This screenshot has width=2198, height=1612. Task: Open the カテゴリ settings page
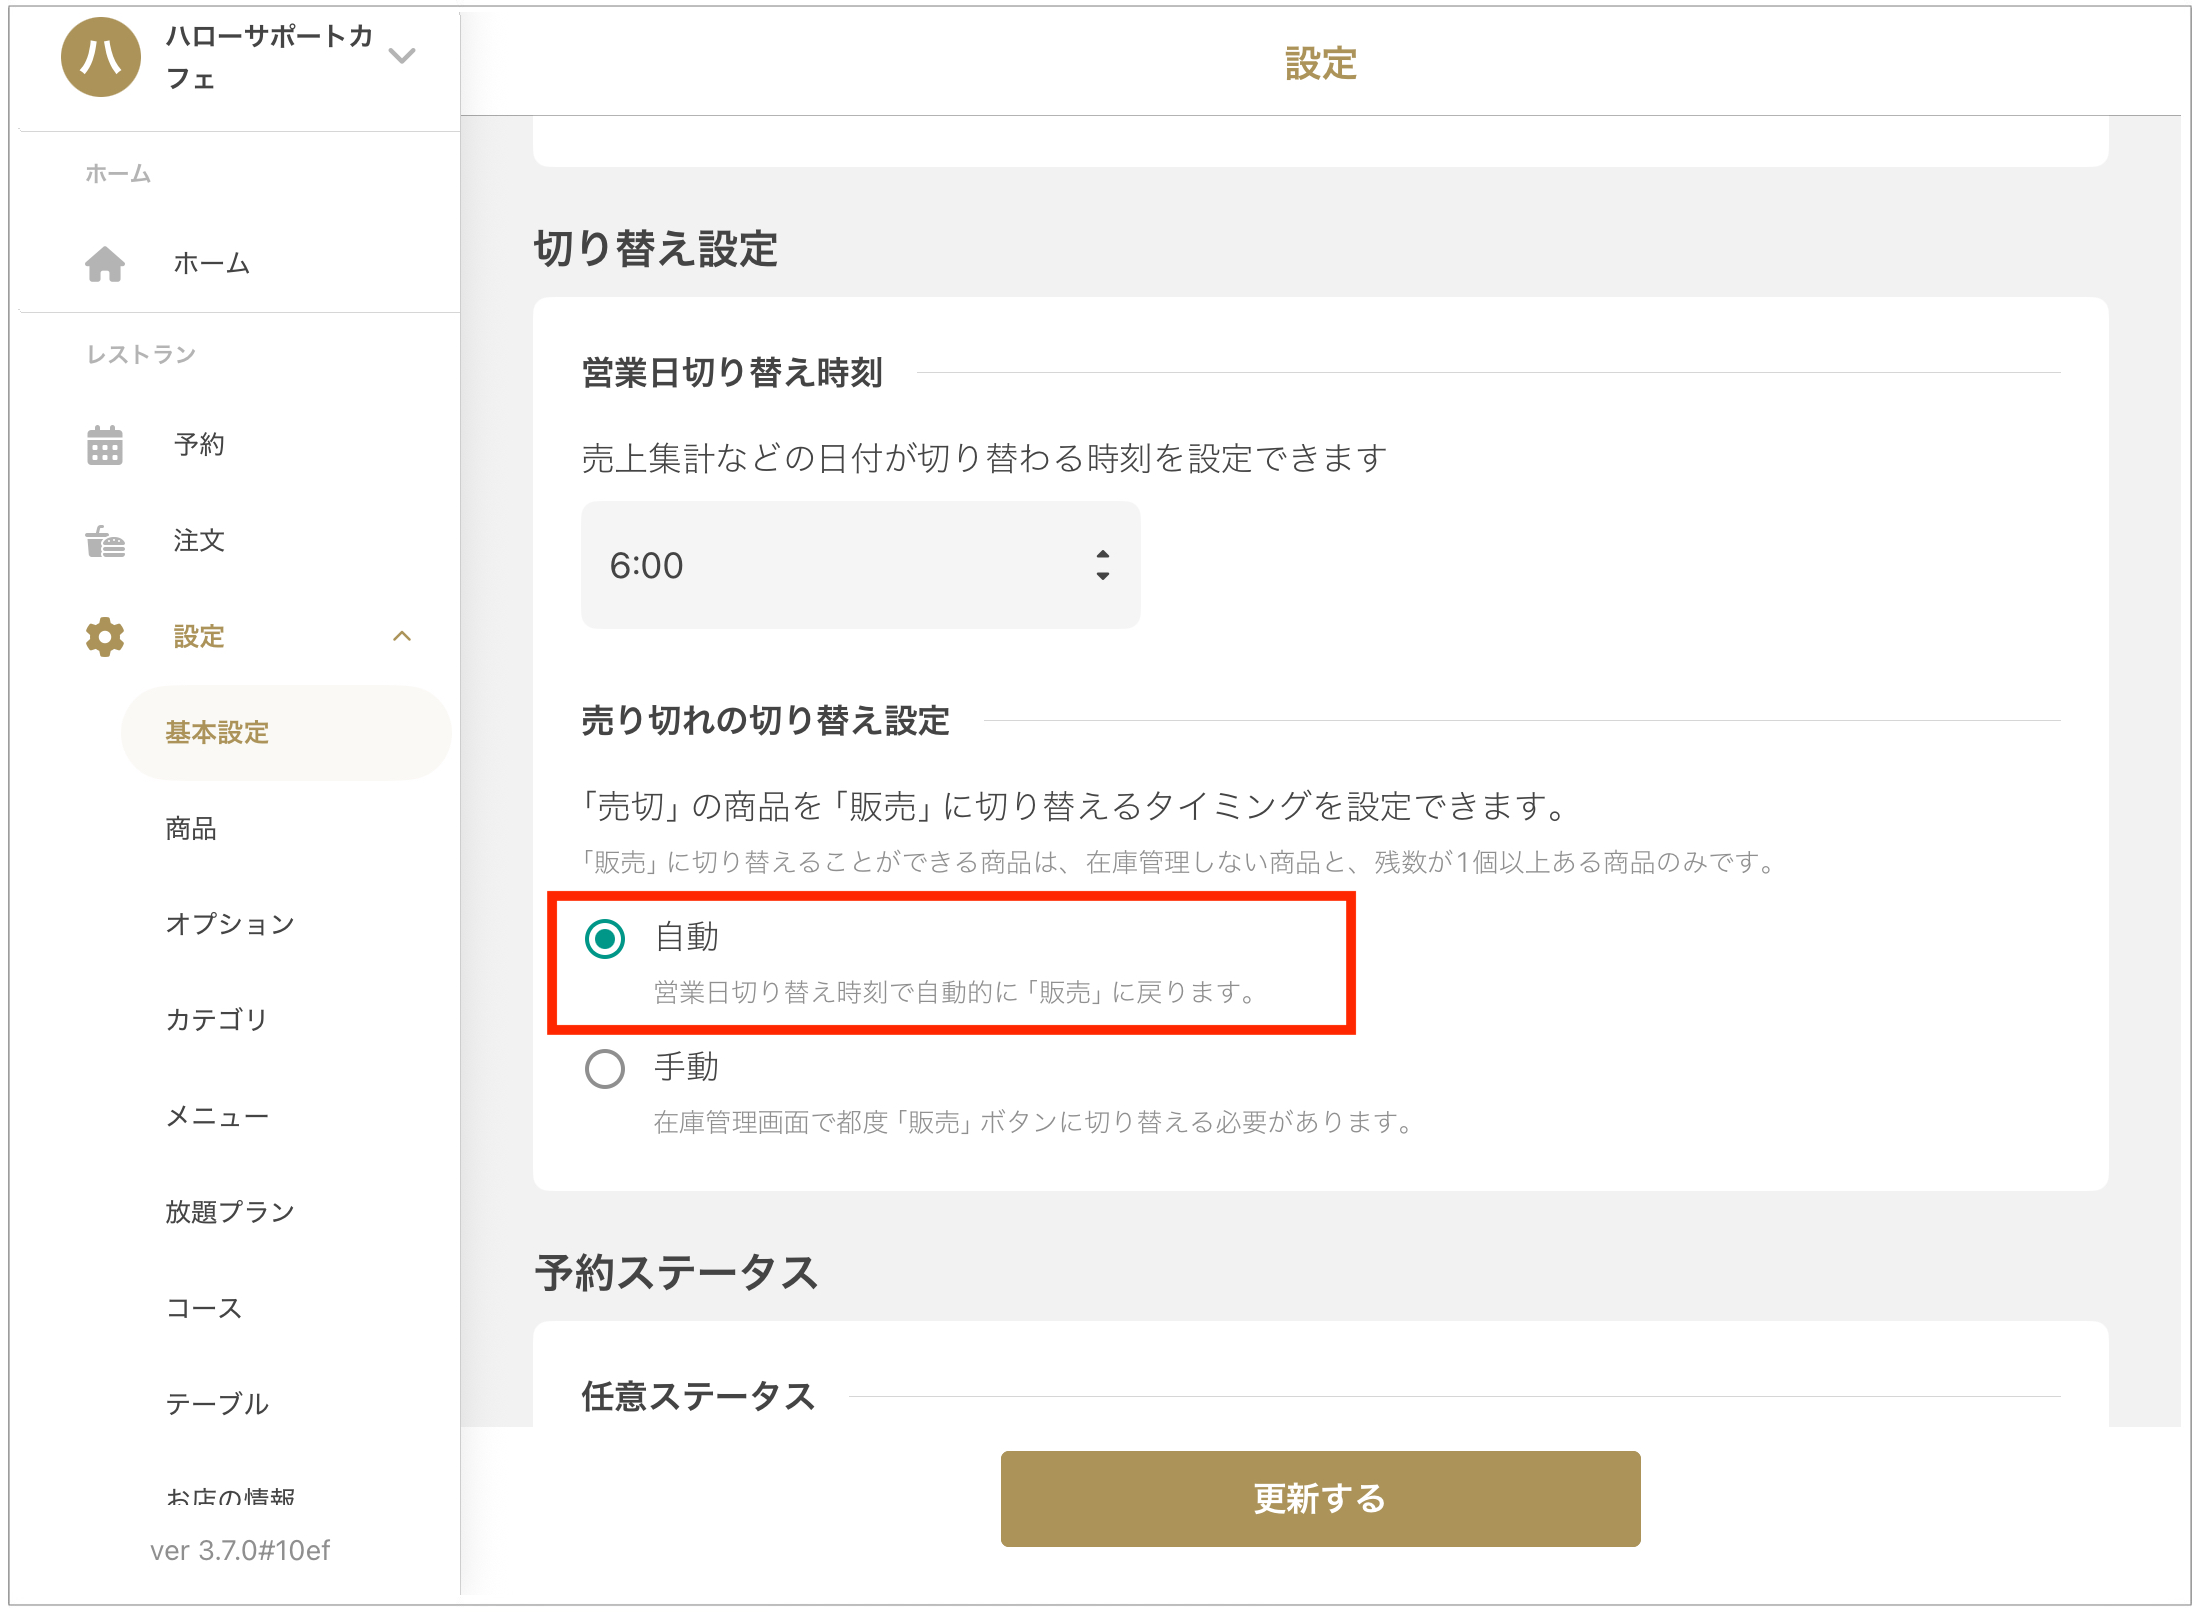tap(217, 1020)
